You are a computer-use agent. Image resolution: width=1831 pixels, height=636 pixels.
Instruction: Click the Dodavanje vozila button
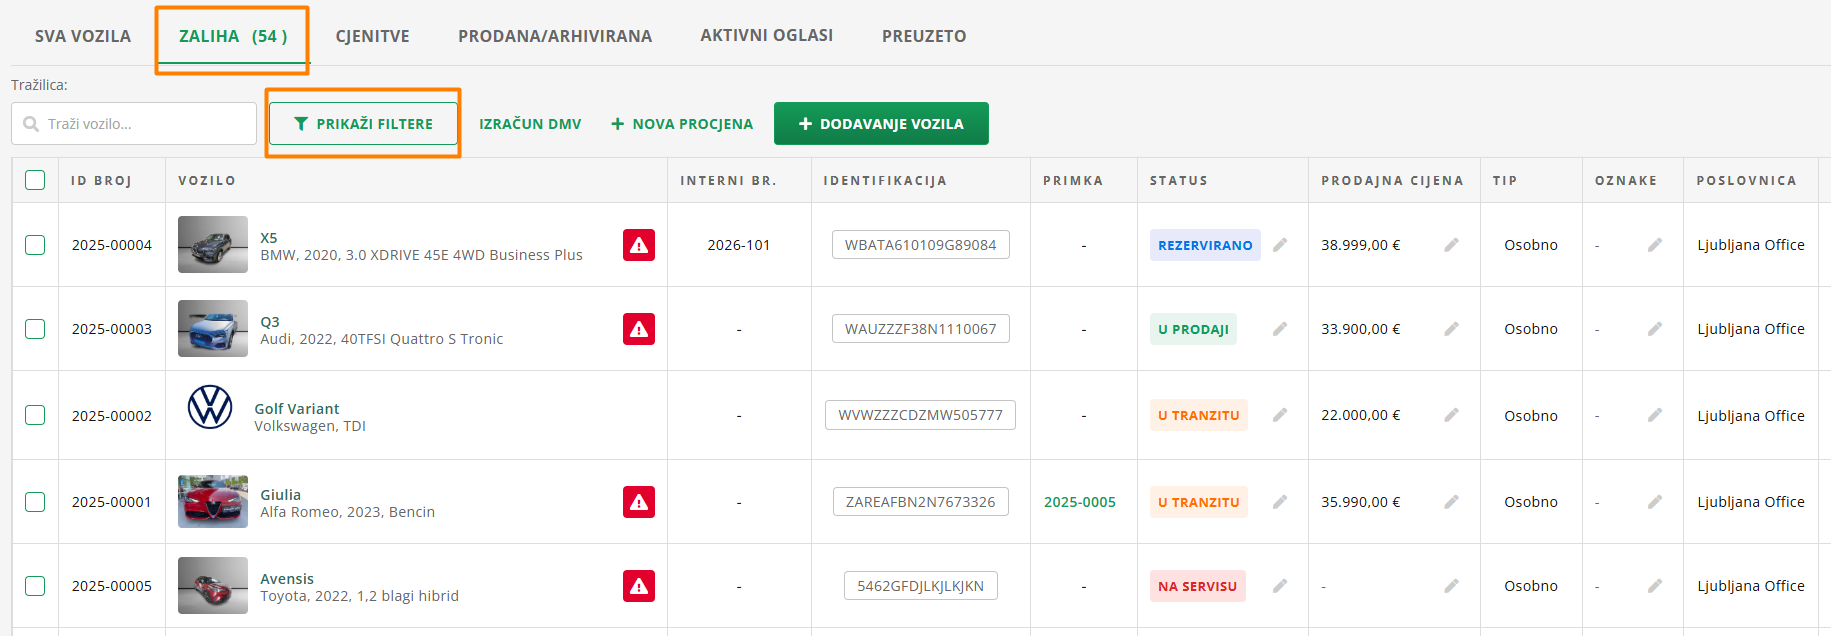pos(881,124)
